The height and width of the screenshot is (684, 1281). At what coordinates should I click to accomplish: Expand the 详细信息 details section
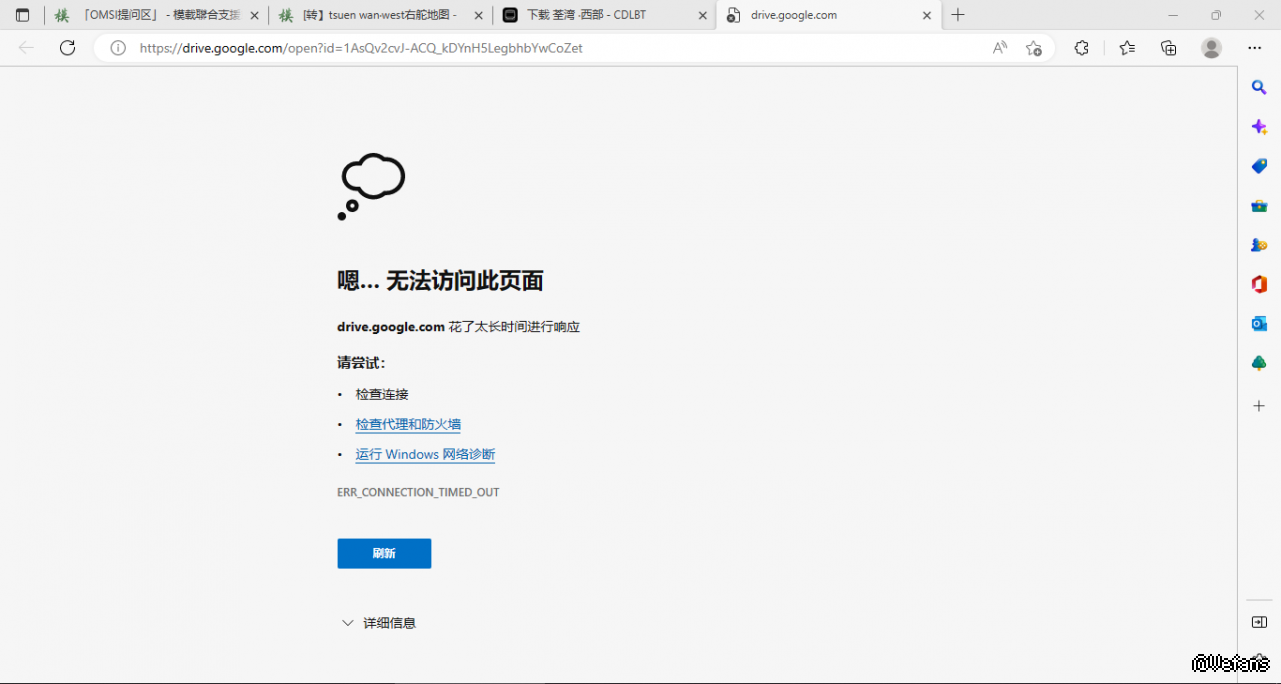click(x=378, y=623)
